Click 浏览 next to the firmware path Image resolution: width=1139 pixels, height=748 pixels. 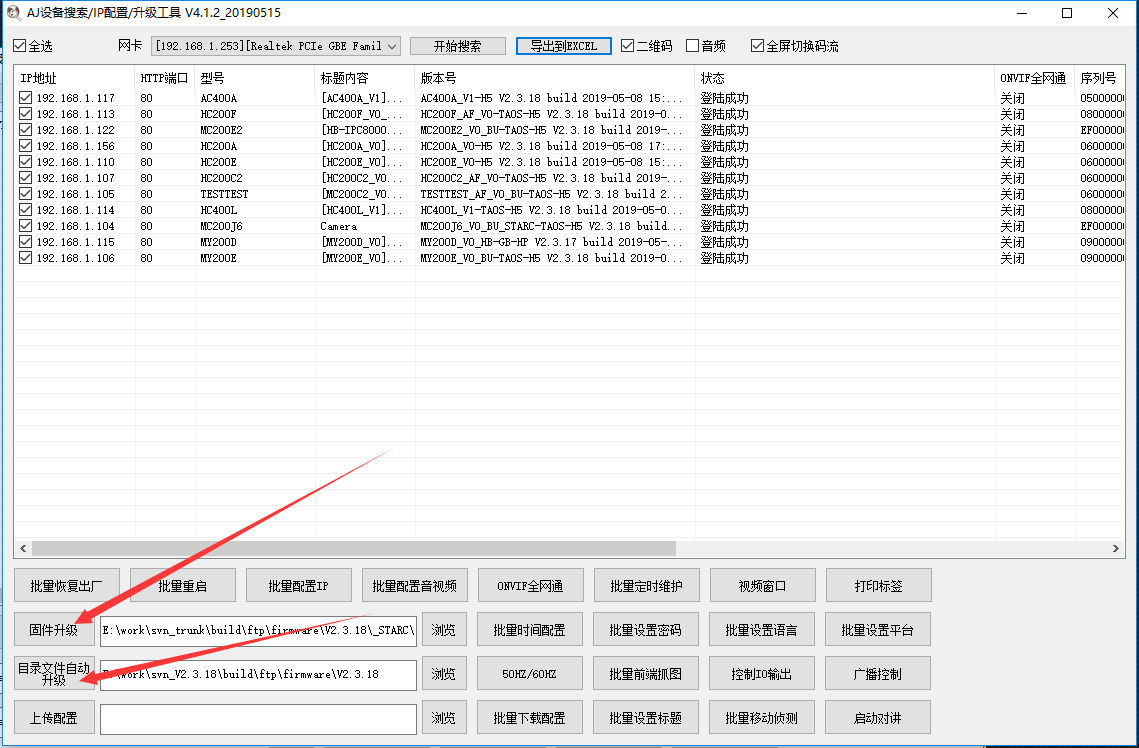pyautogui.click(x=444, y=629)
